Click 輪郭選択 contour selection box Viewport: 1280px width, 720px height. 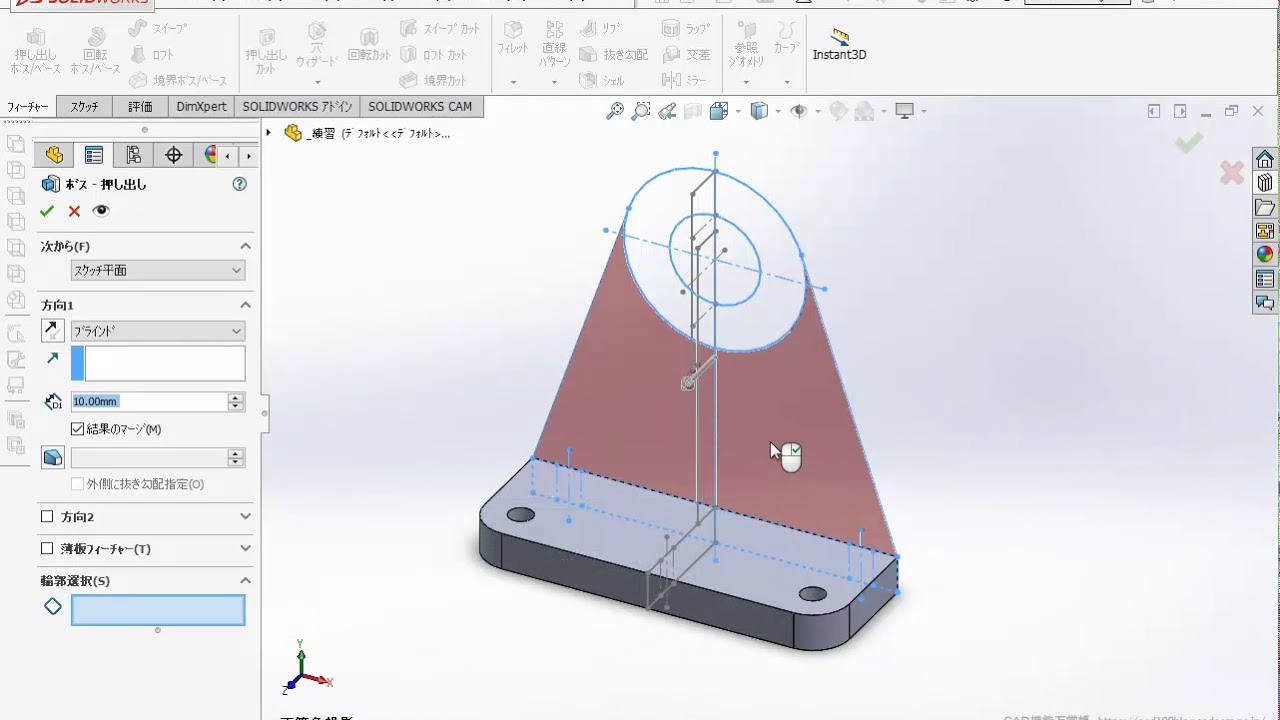[x=158, y=610]
